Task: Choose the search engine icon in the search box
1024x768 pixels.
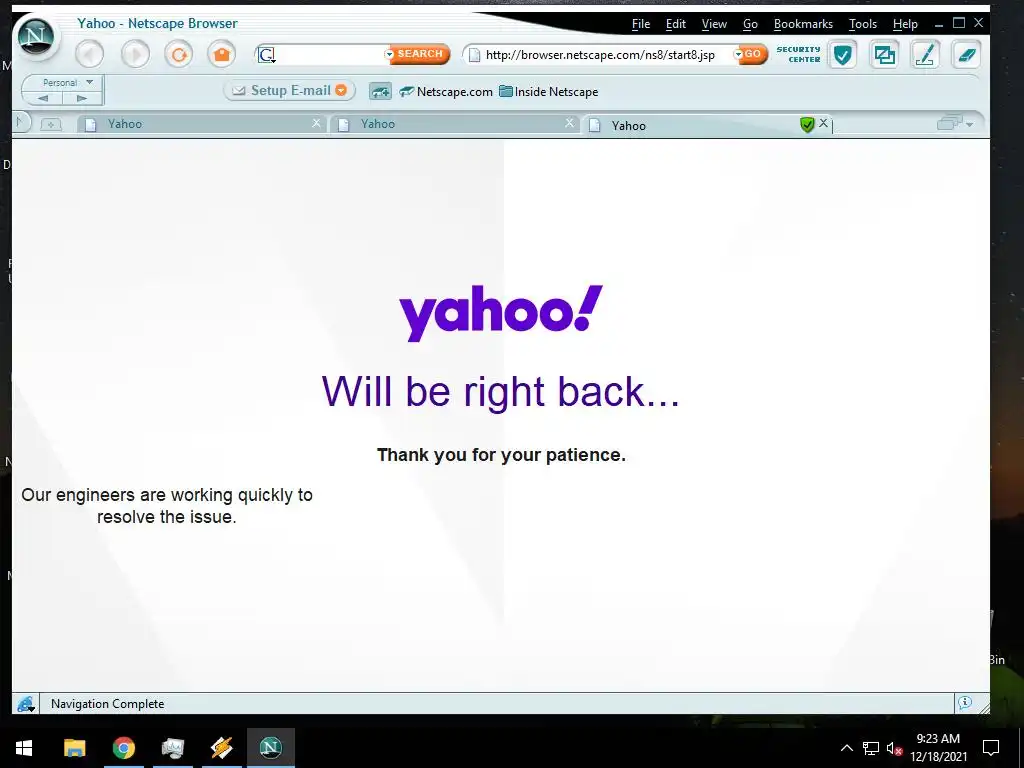Action: 266,55
